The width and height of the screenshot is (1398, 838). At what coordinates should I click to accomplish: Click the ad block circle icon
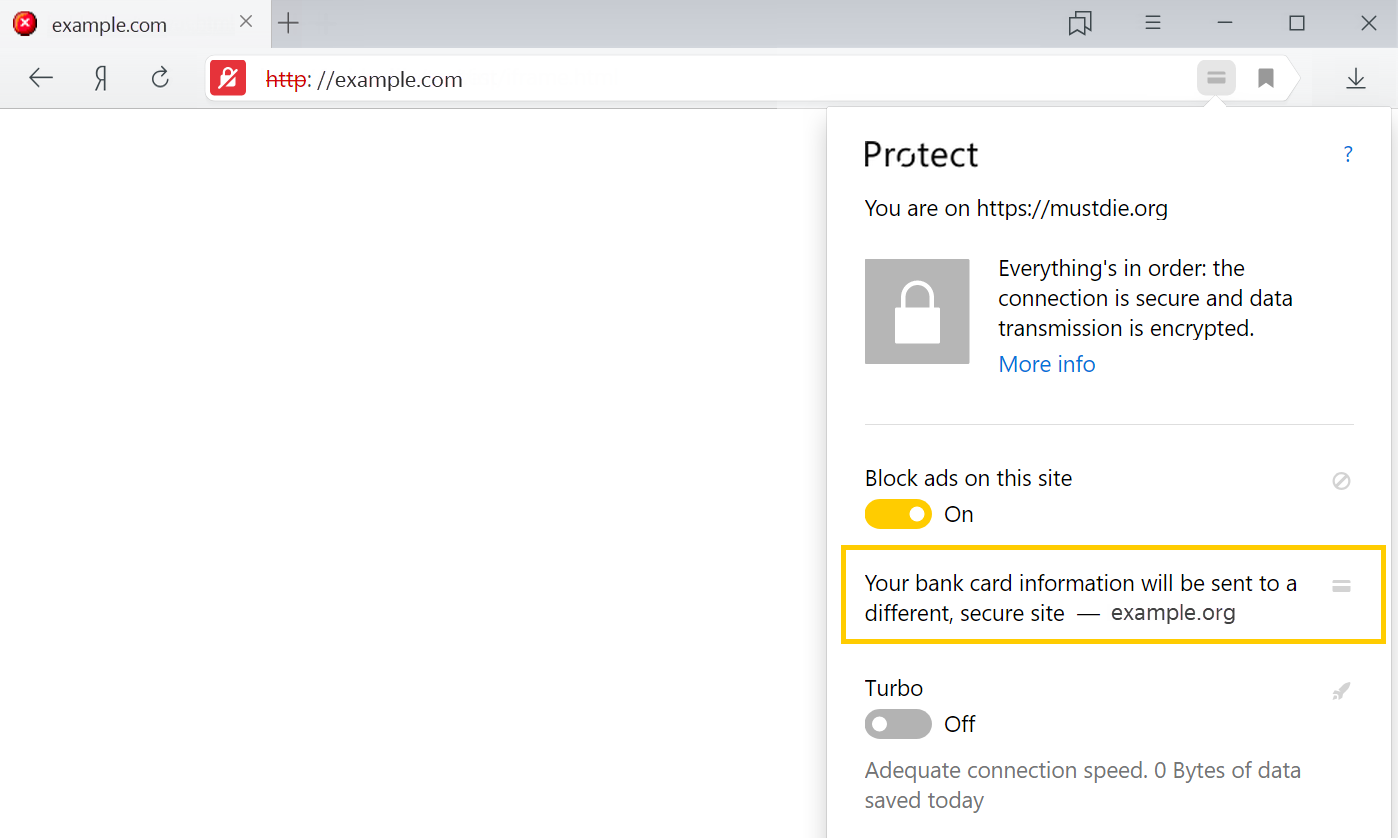[x=1342, y=481]
